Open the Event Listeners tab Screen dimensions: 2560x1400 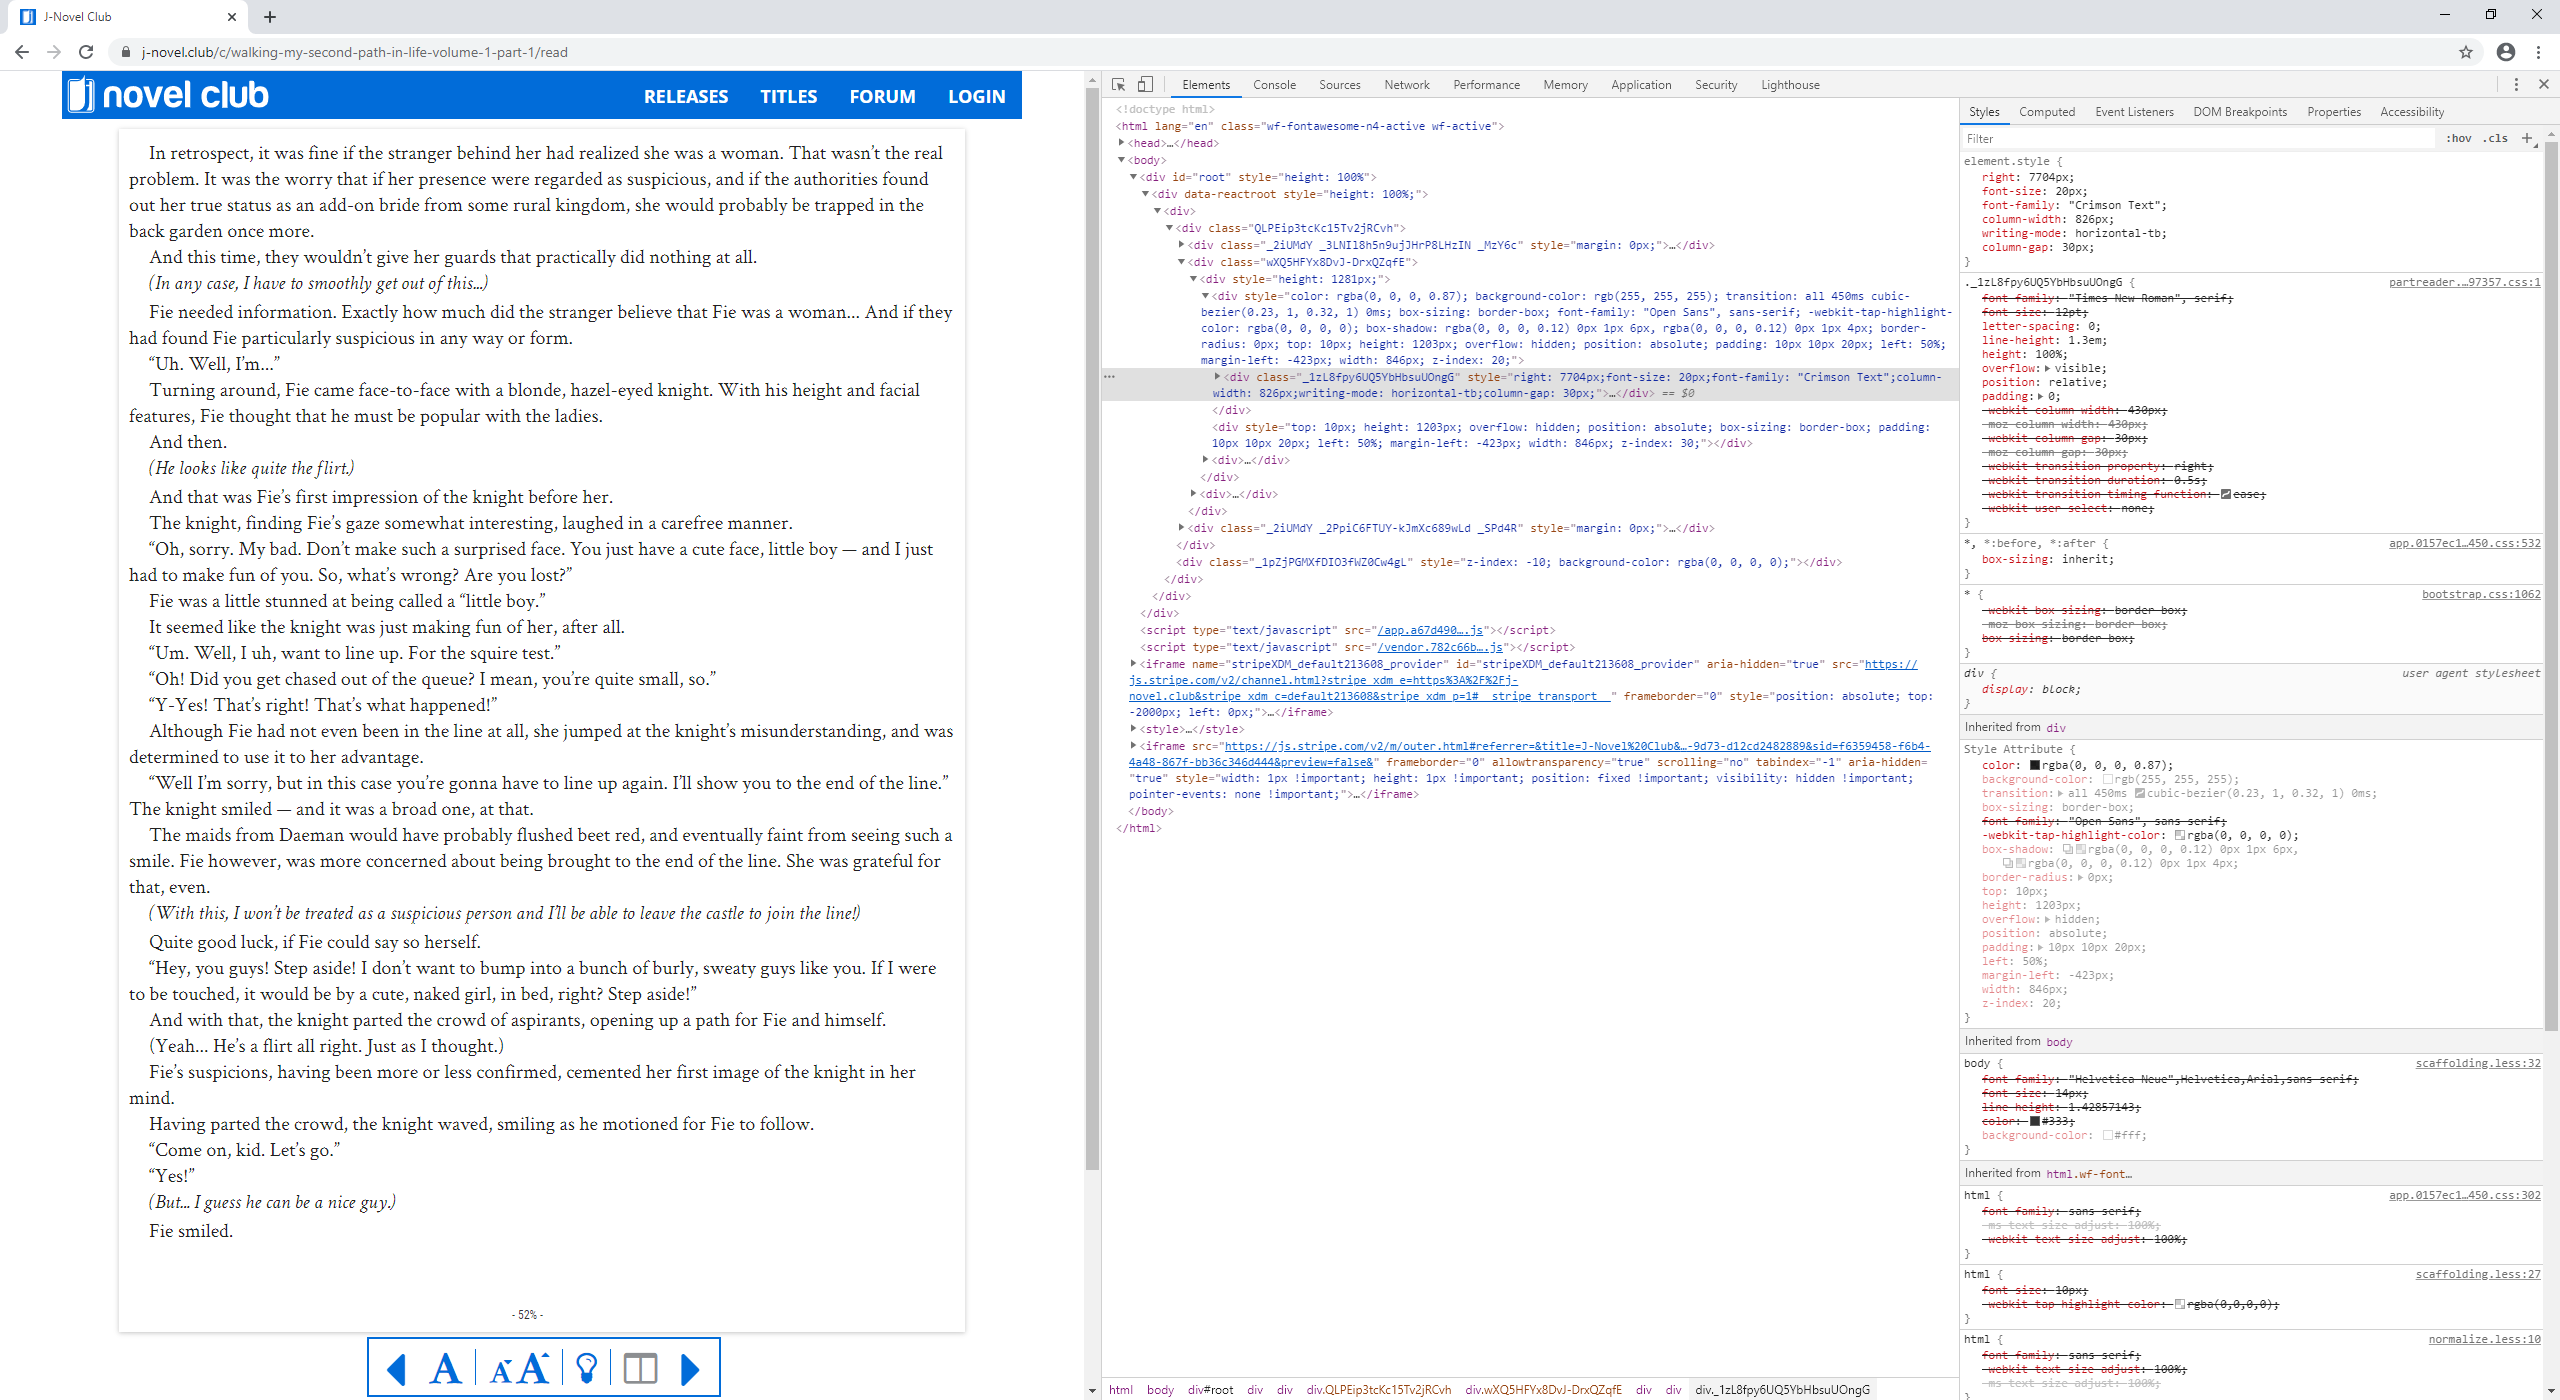click(x=2134, y=112)
